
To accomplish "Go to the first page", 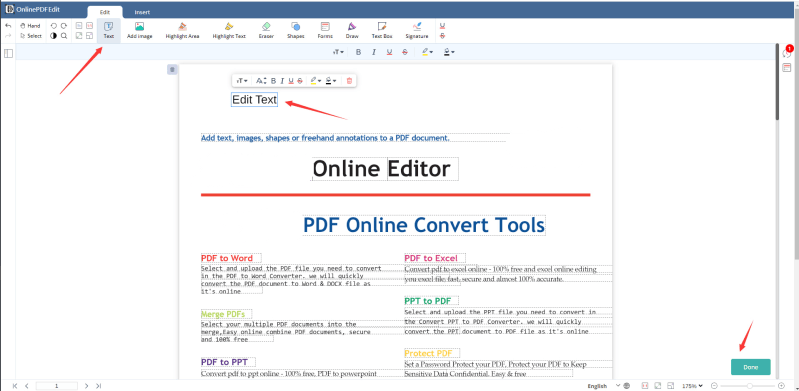I will pos(15,386).
